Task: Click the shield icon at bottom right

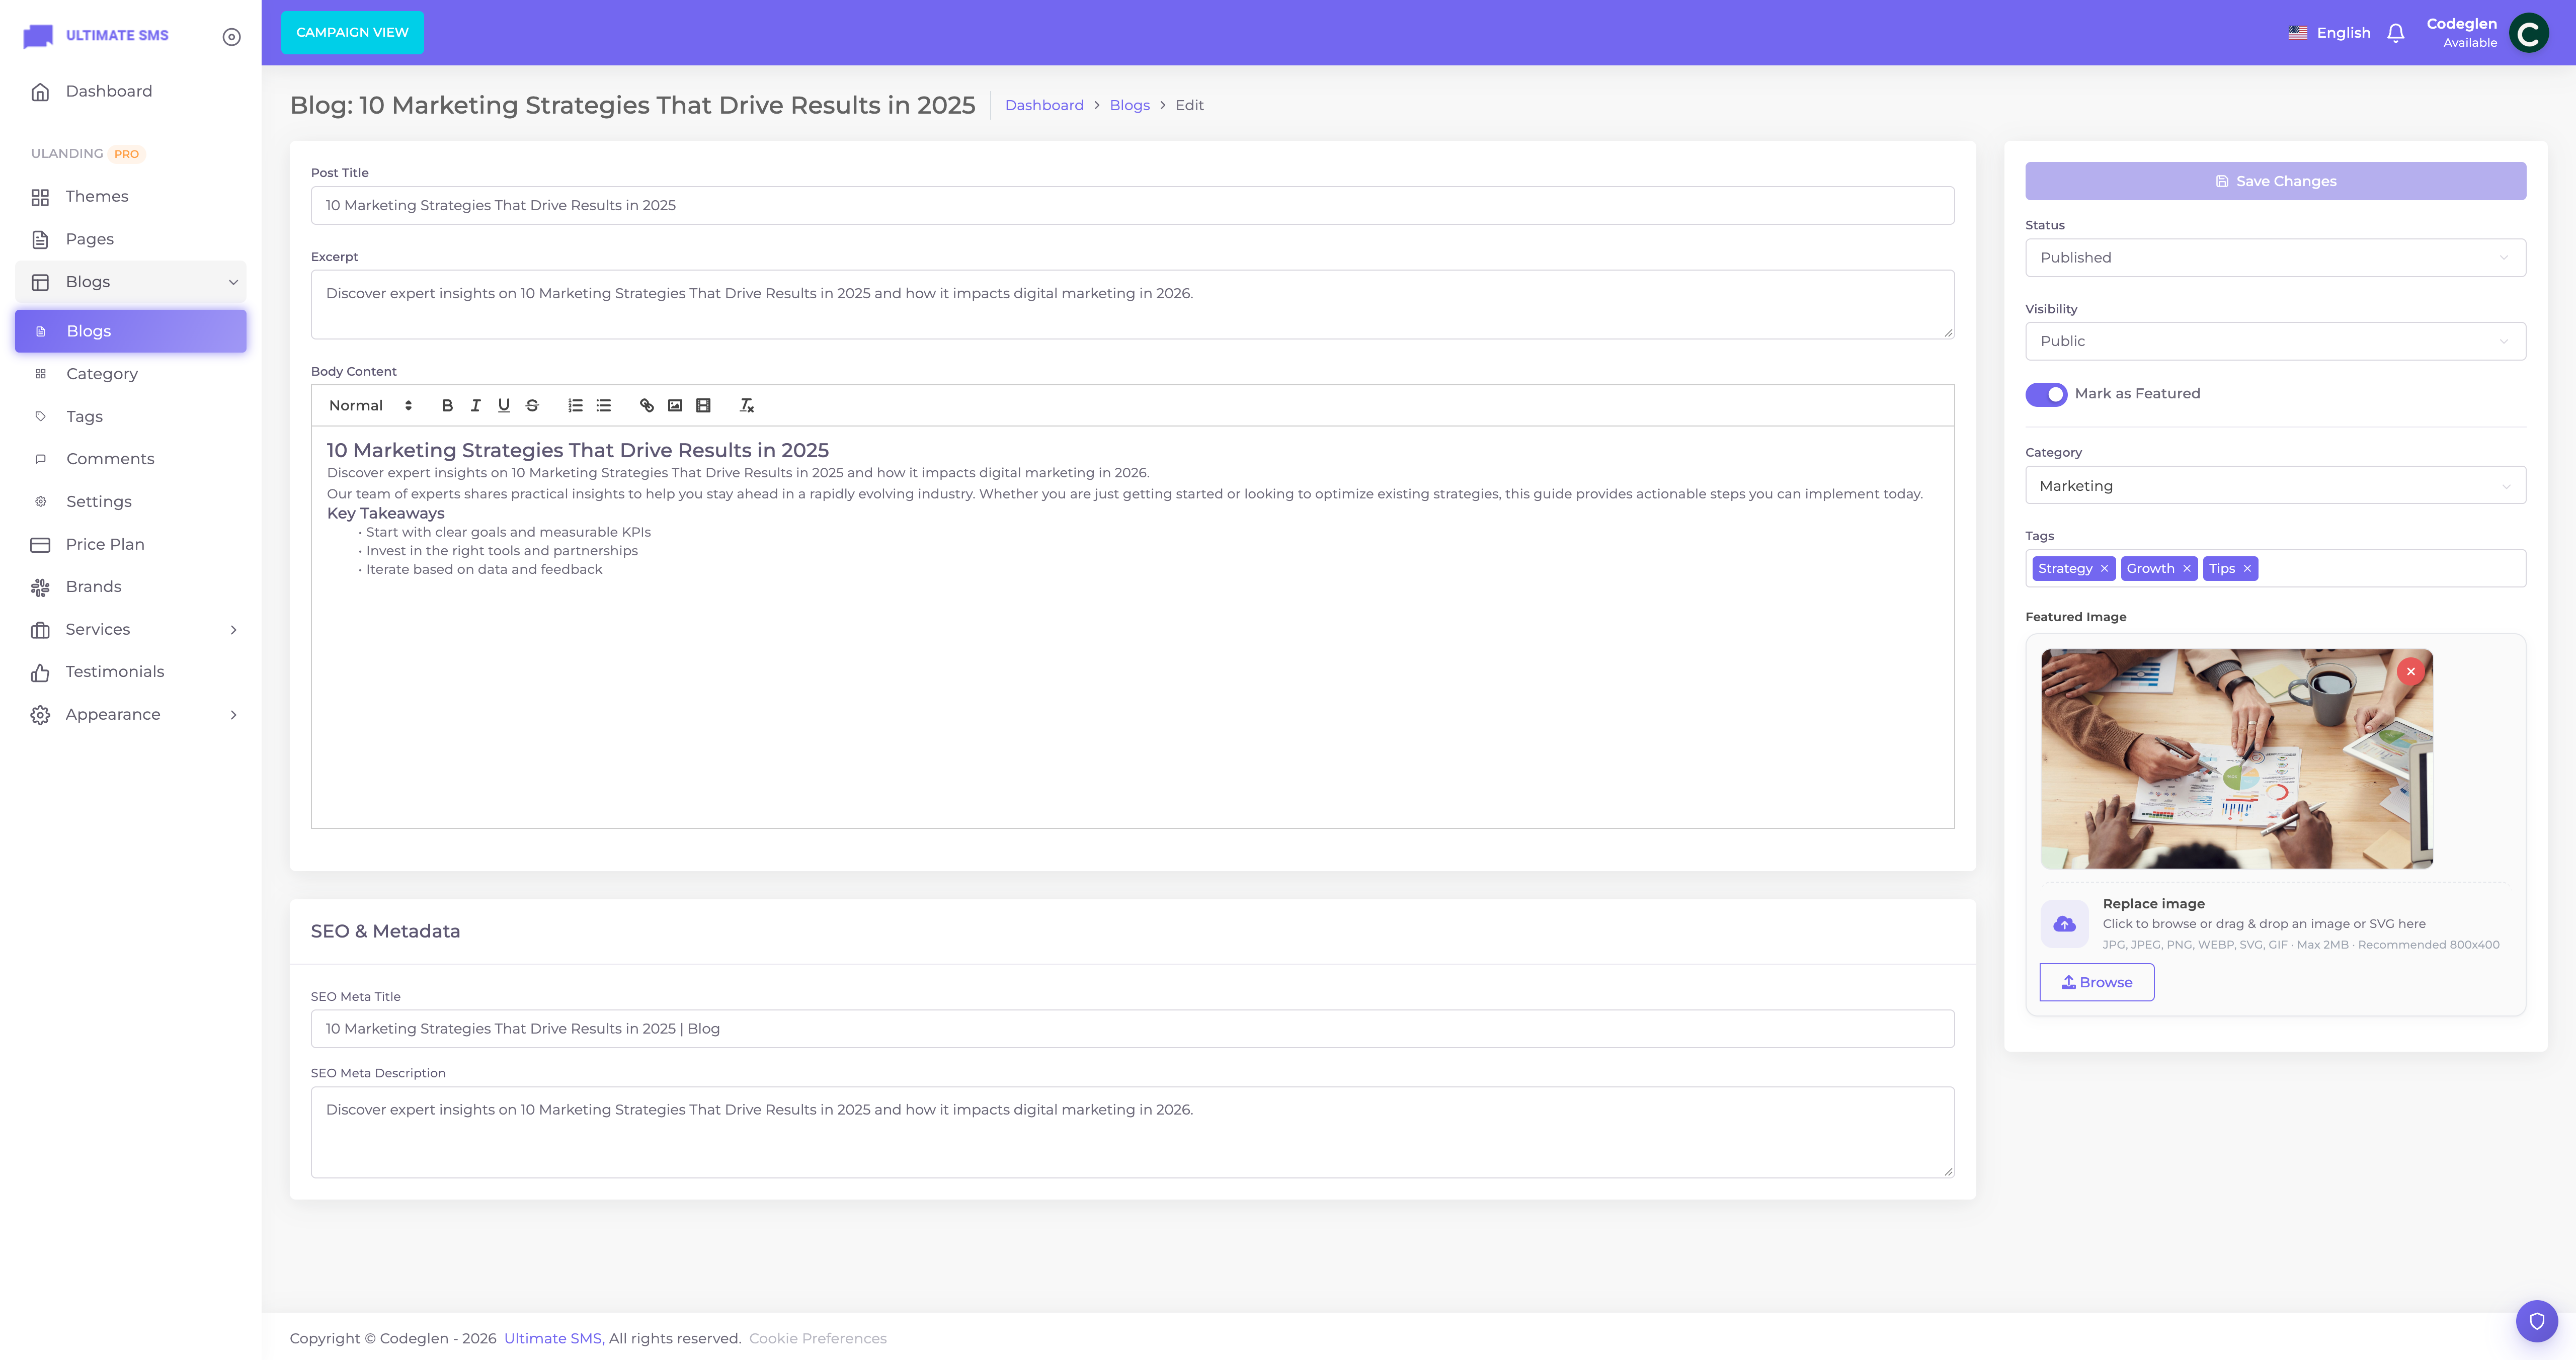Action: point(2536,1321)
